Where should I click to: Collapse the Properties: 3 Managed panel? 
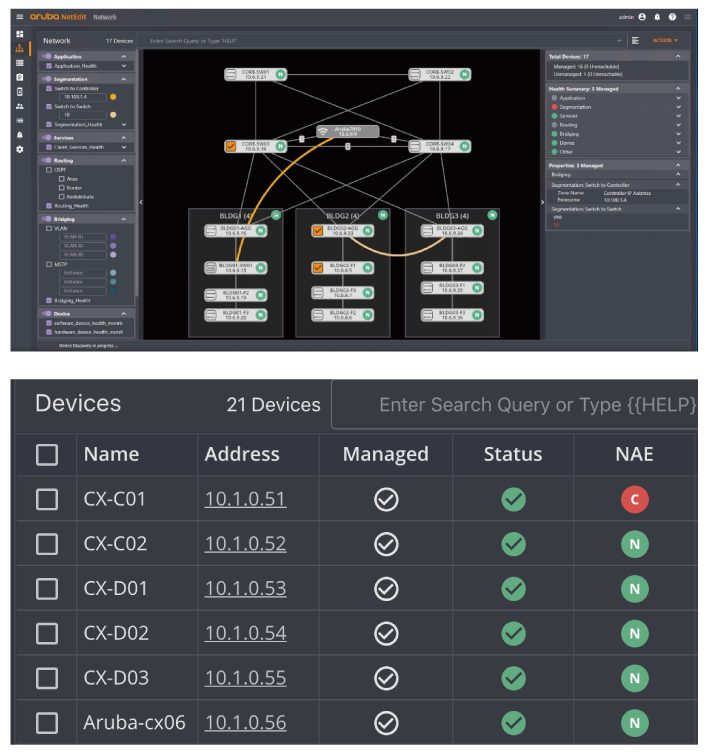(678, 165)
